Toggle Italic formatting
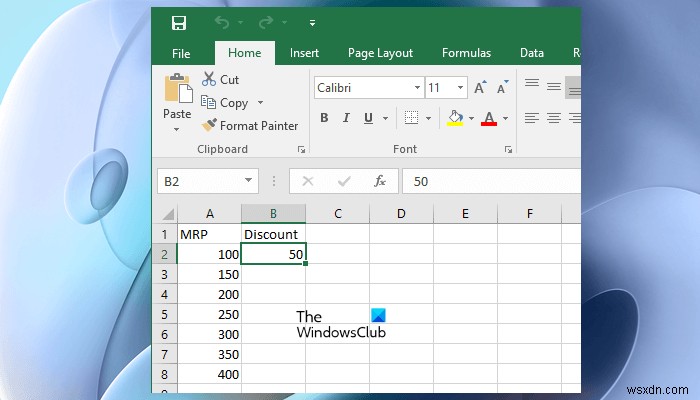700x400 pixels. pos(346,118)
